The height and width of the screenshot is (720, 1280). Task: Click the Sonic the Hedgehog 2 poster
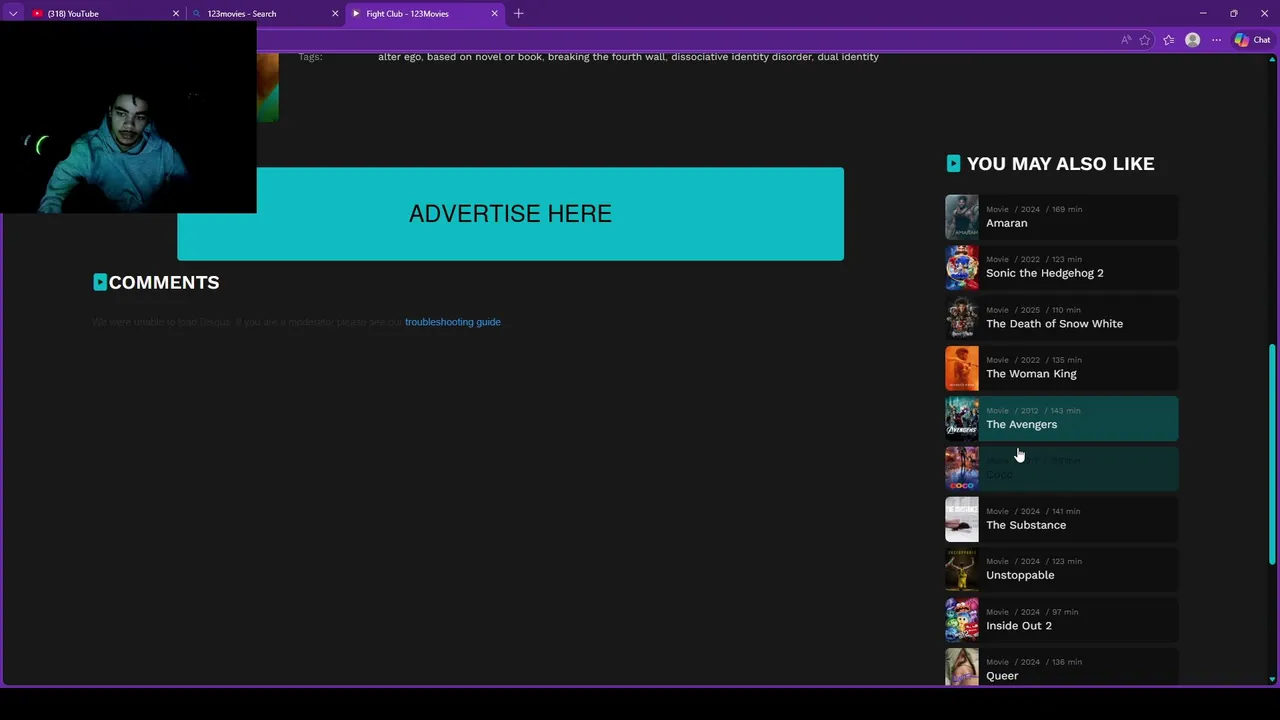[962, 267]
